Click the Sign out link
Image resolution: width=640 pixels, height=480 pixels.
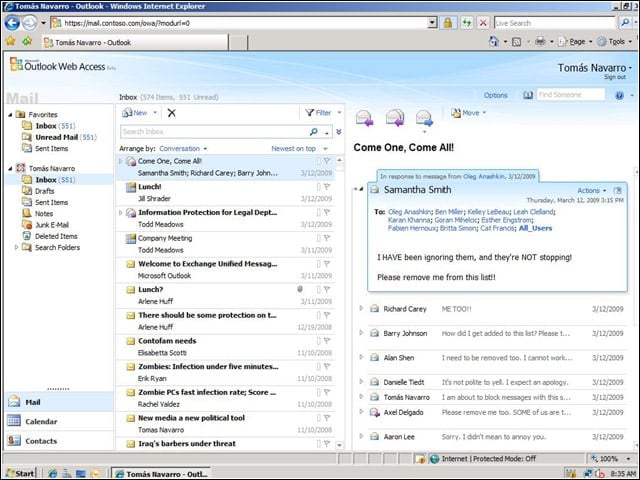615,77
